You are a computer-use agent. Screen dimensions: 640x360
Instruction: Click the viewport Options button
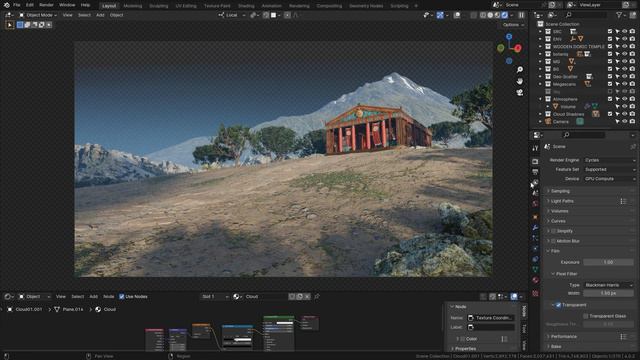513,25
